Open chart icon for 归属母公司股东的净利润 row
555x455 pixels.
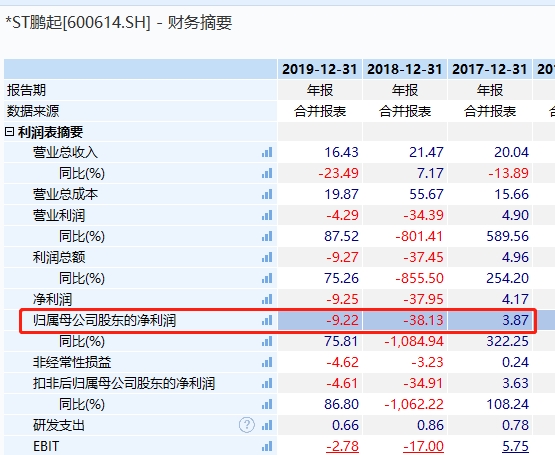click(x=267, y=320)
